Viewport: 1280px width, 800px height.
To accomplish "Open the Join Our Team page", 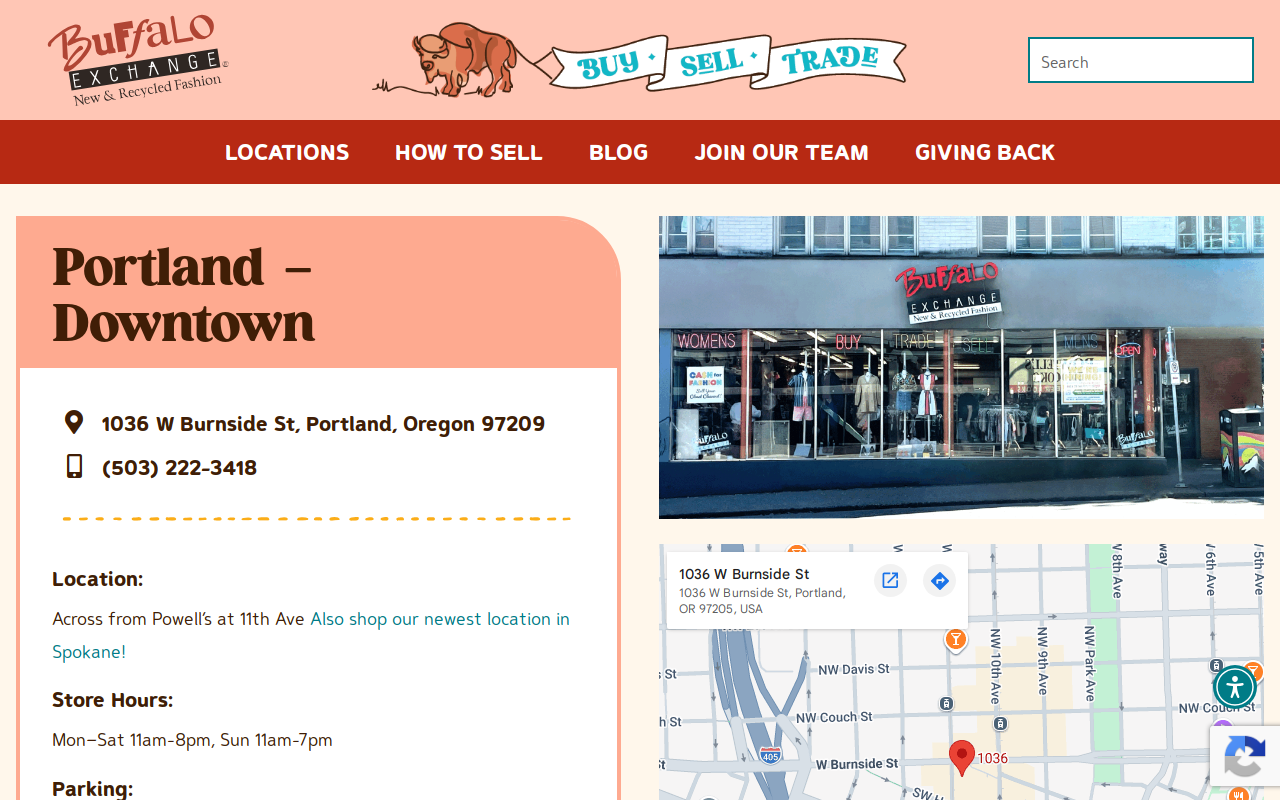I will pyautogui.click(x=781, y=152).
